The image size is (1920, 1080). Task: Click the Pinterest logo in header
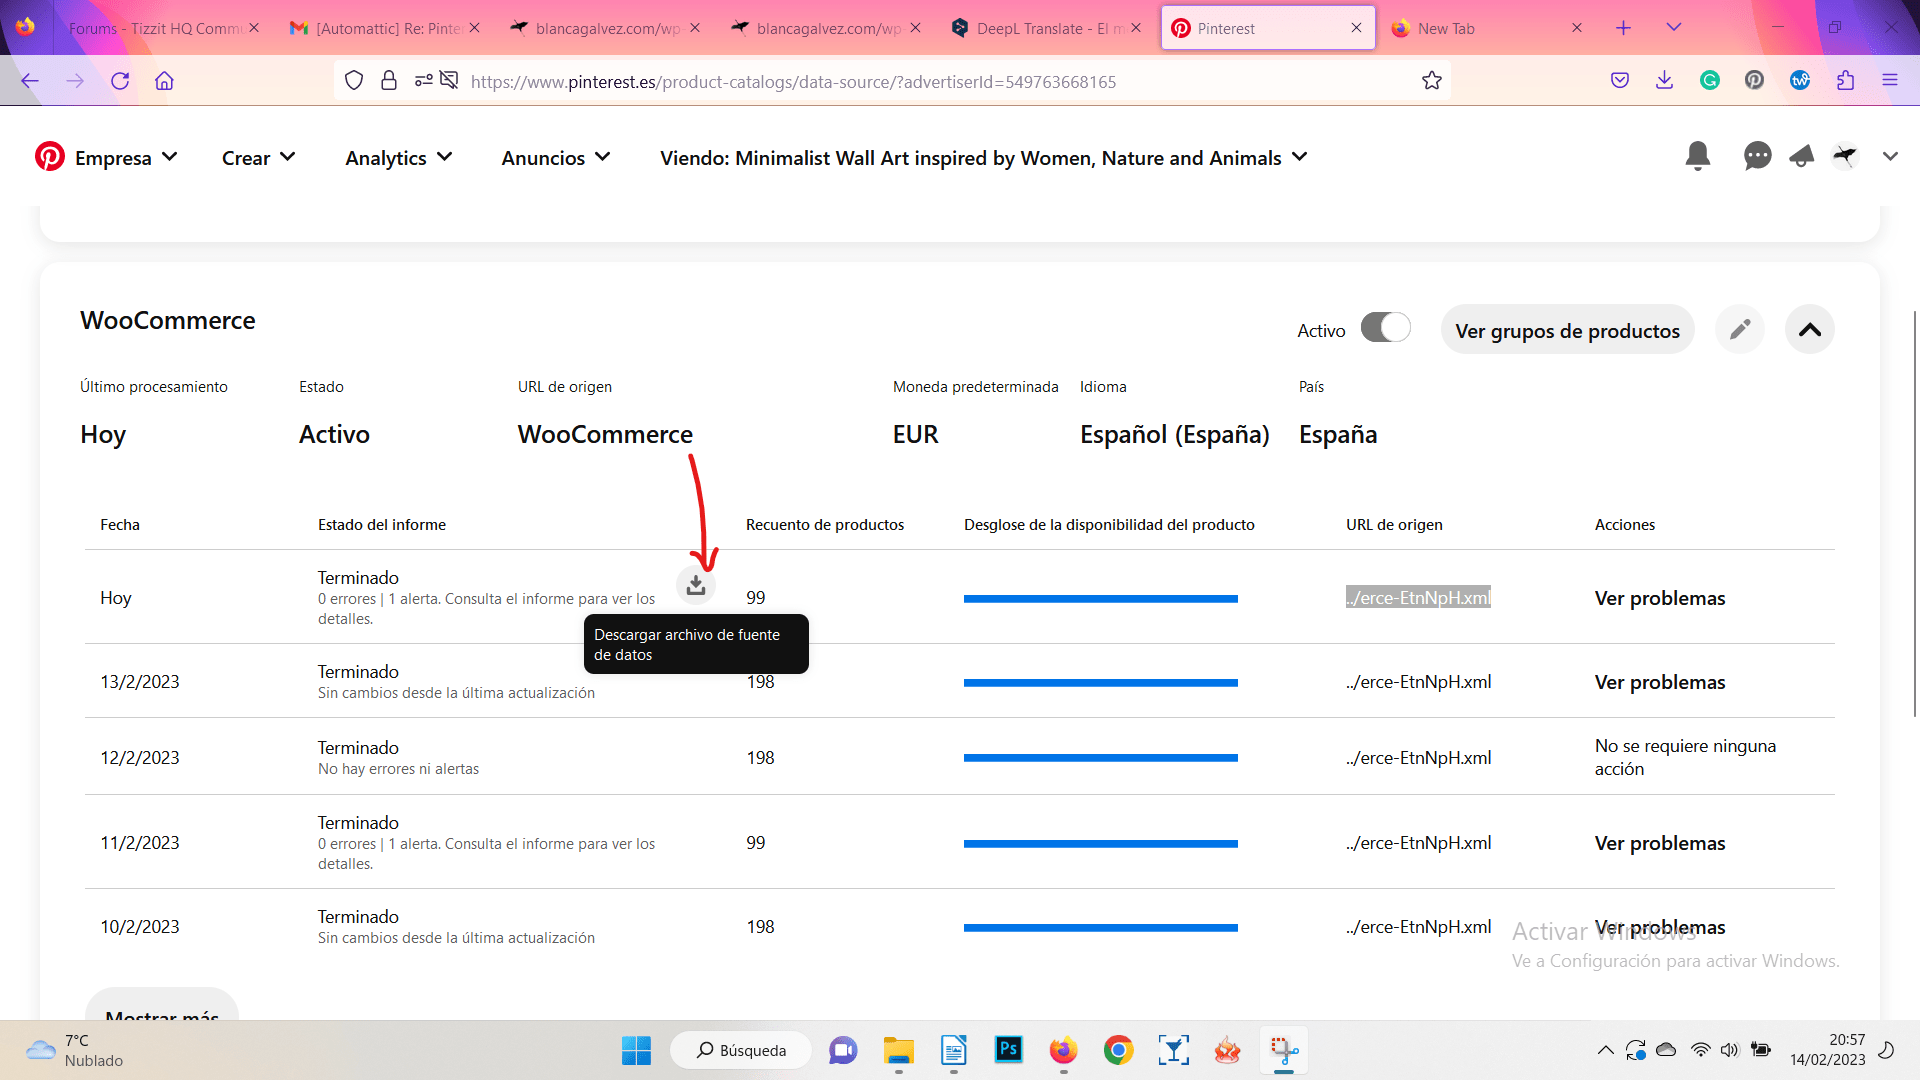click(50, 157)
